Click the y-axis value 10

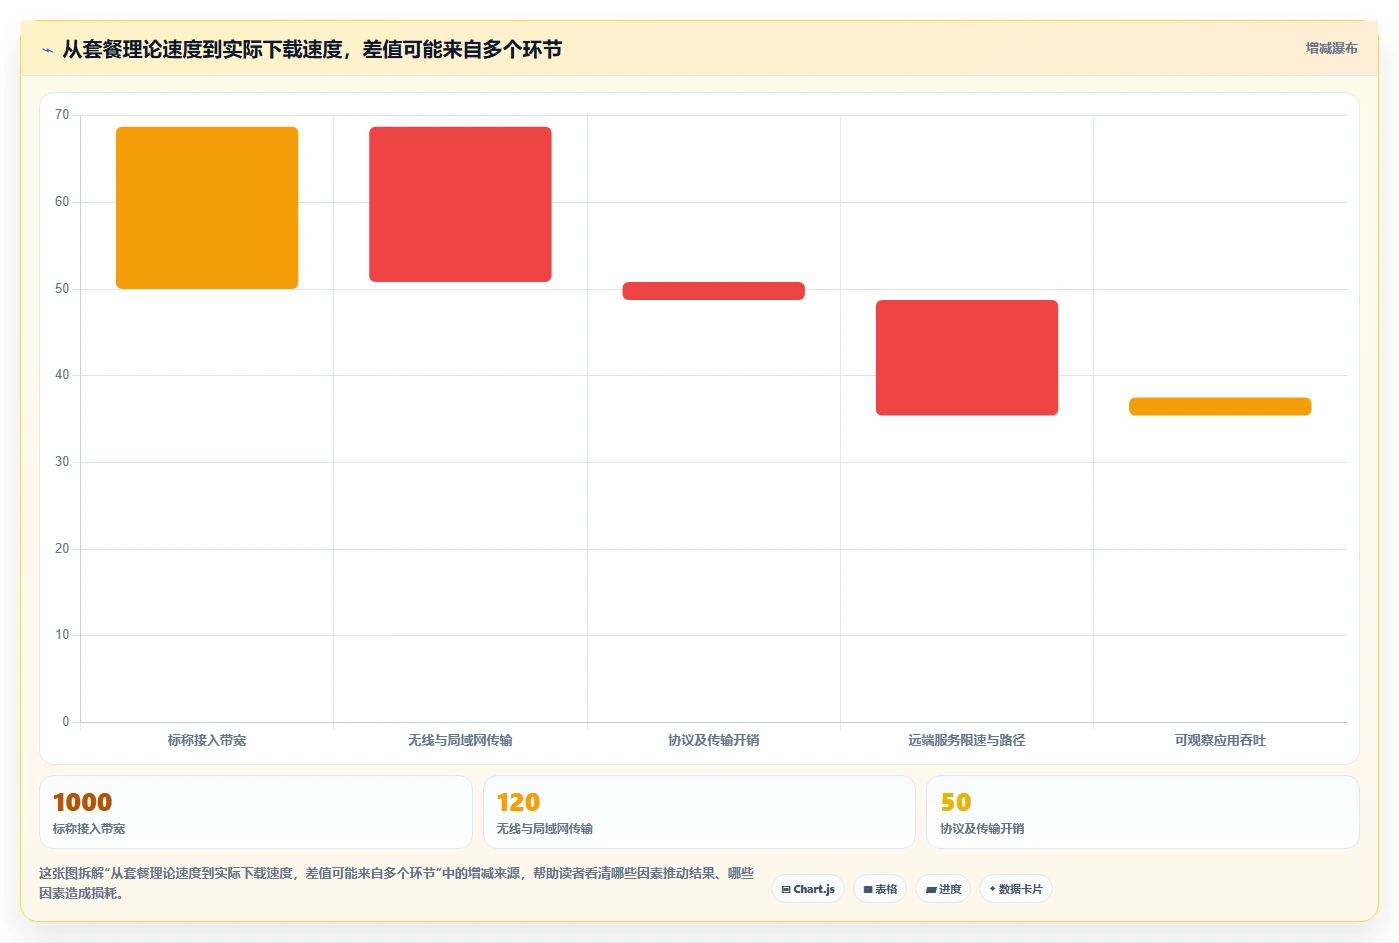pos(62,635)
